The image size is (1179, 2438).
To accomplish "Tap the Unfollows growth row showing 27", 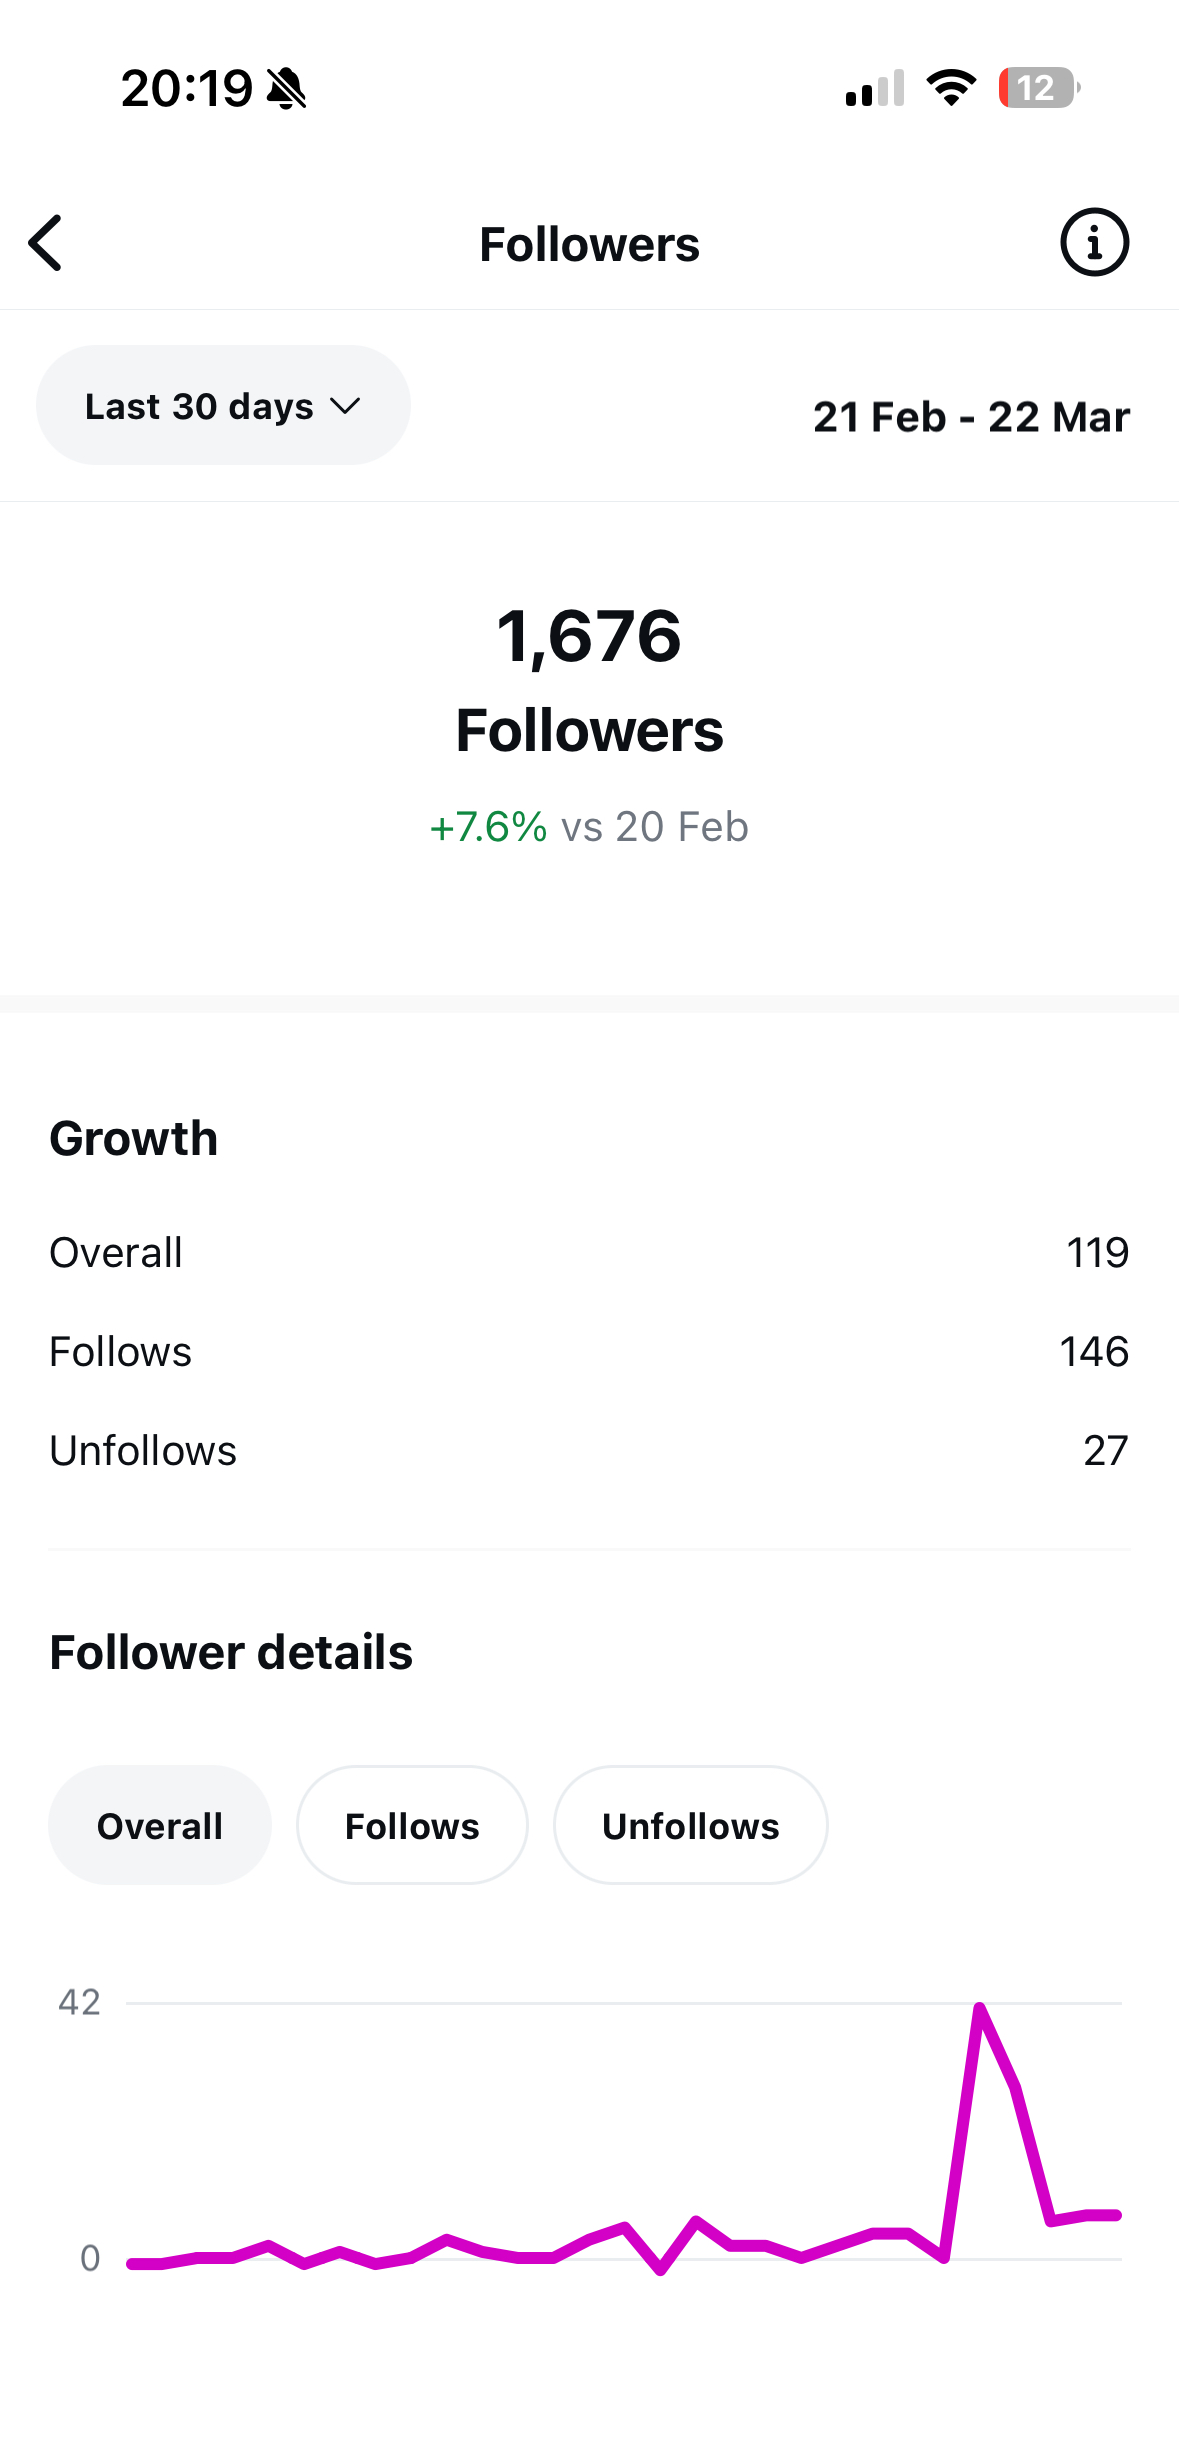I will (589, 1451).
